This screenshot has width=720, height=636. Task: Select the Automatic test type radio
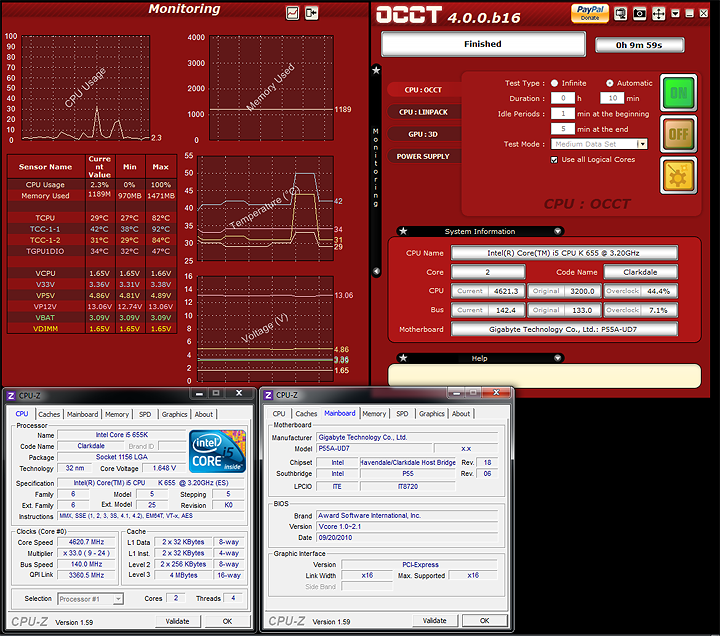609,83
